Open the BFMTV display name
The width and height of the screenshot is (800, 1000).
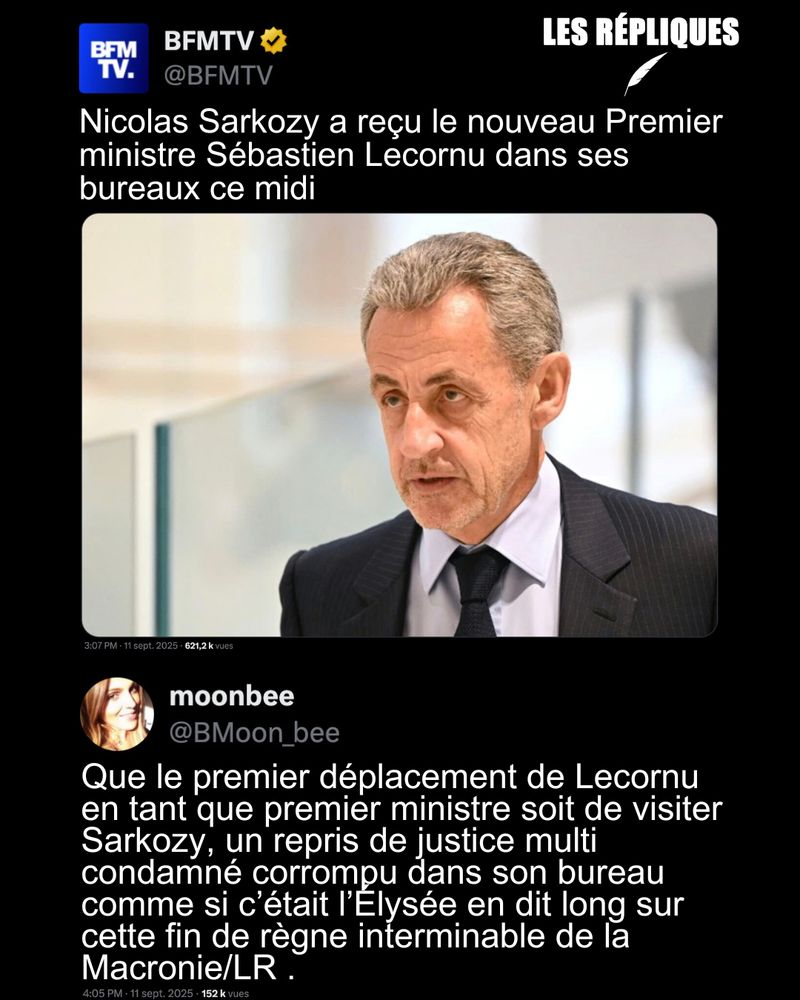point(209,41)
